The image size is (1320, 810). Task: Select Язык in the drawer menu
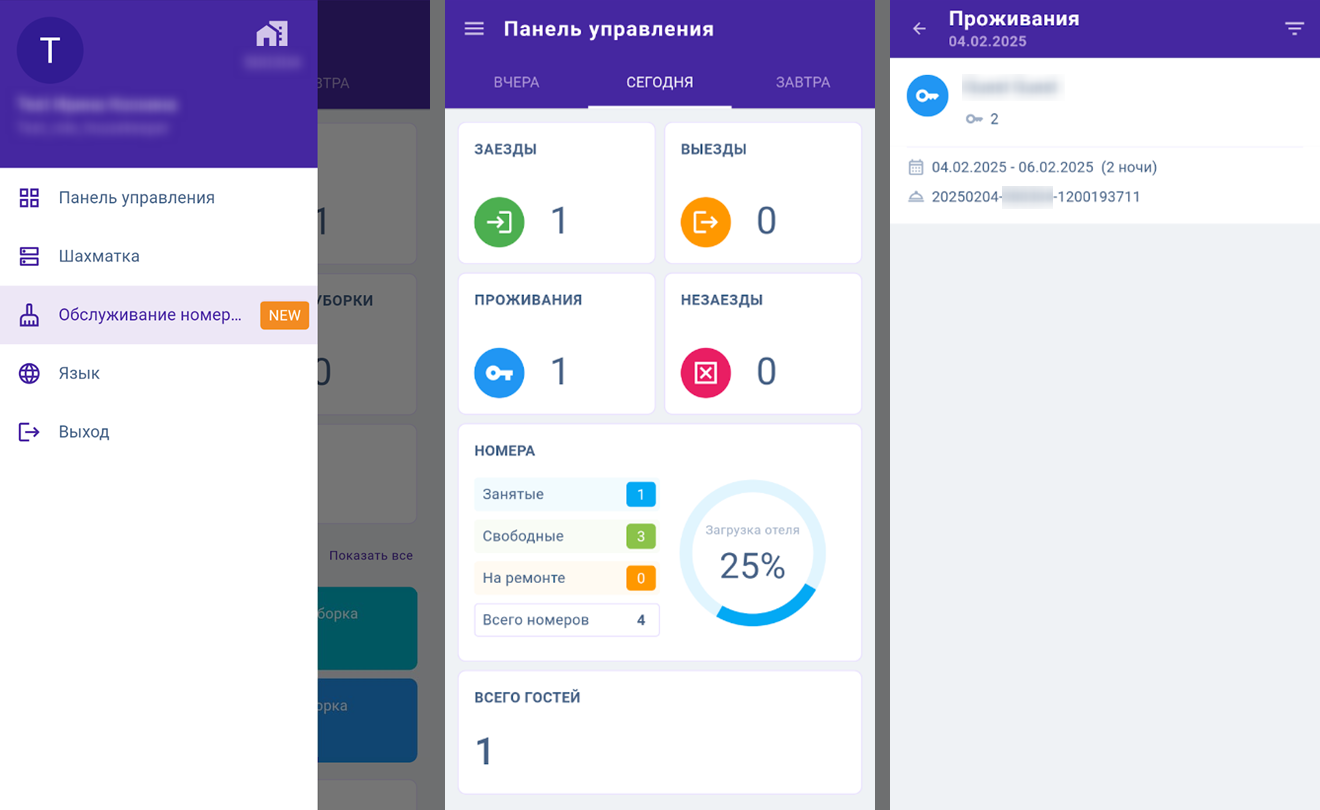click(159, 373)
